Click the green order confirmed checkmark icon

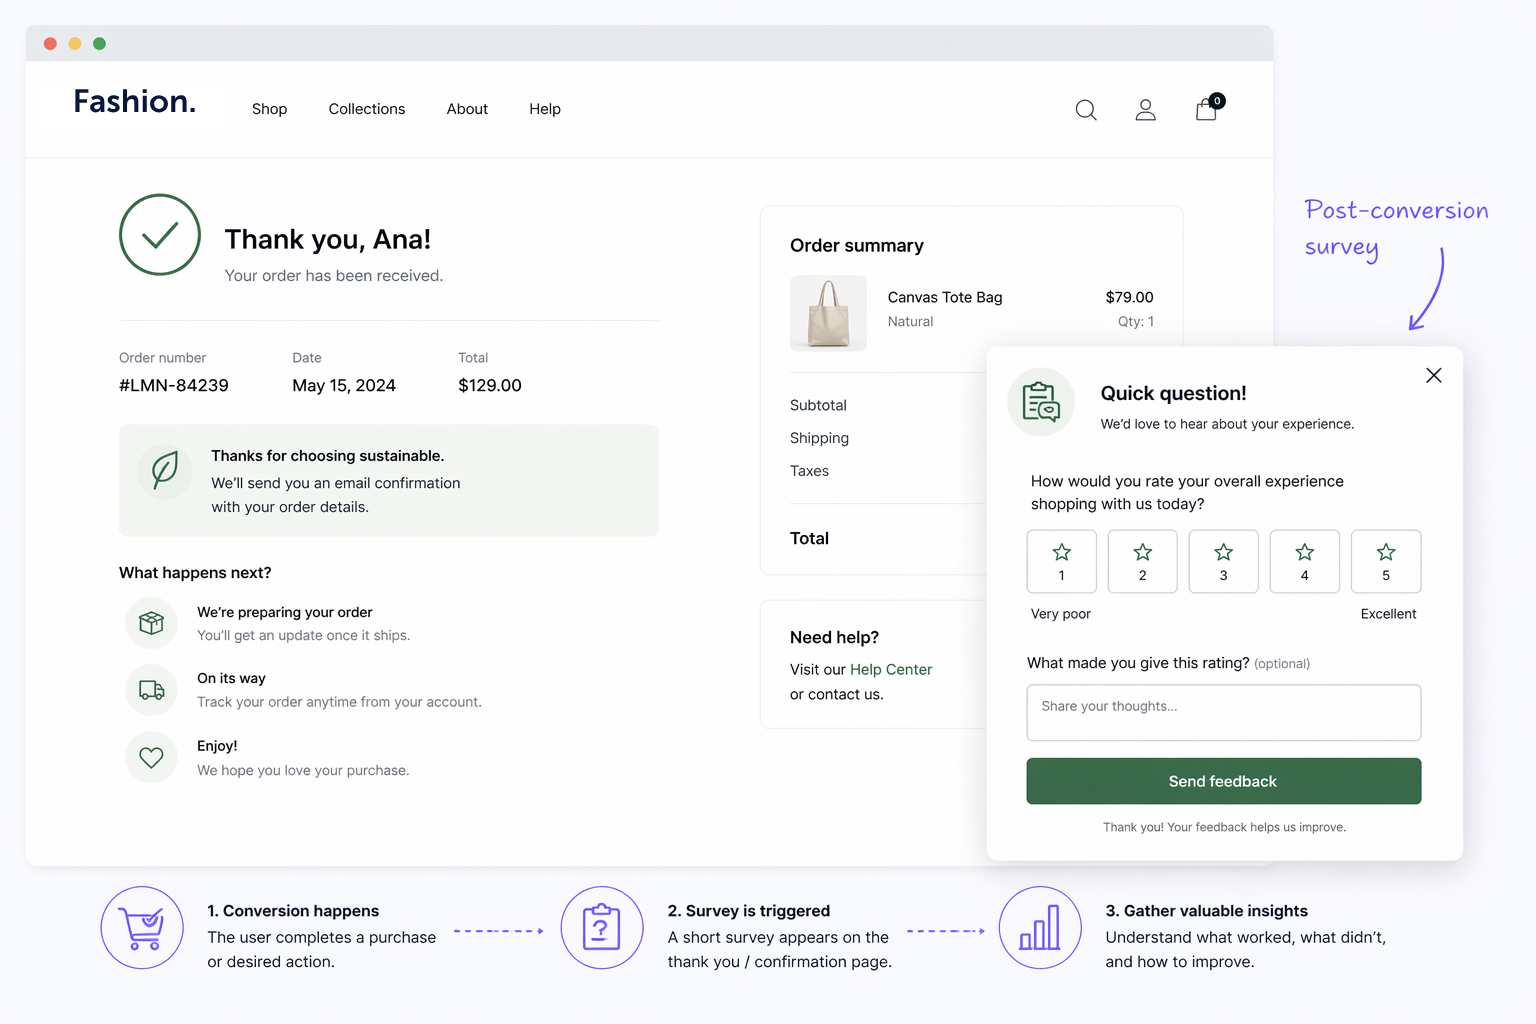click(160, 235)
